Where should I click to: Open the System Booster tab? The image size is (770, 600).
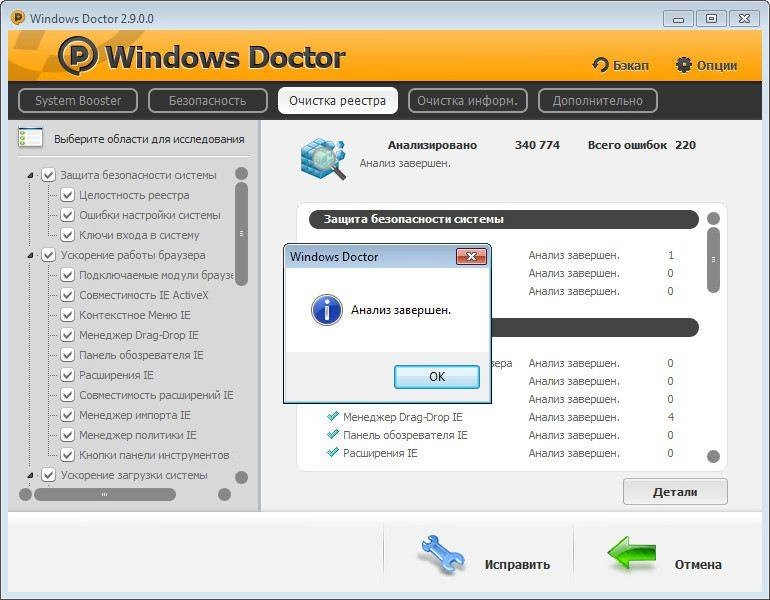click(78, 101)
